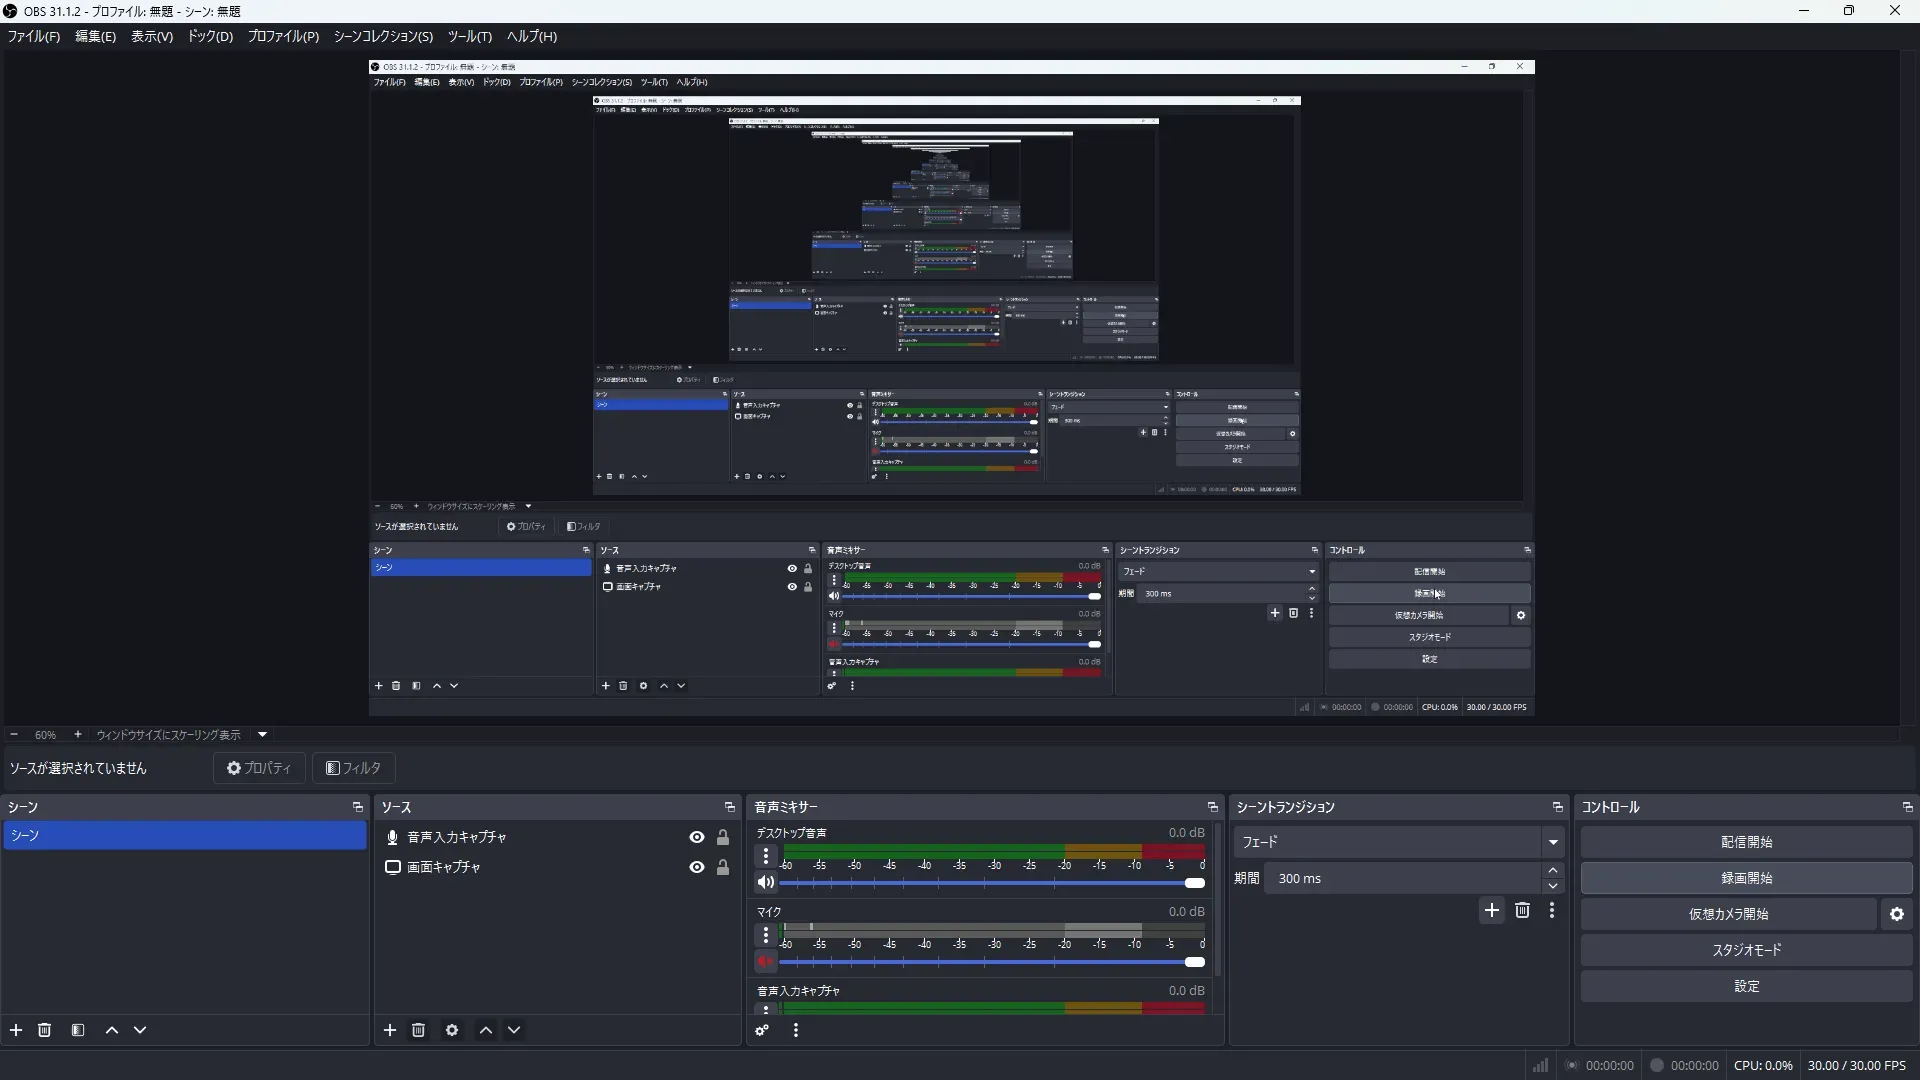The width and height of the screenshot is (1920, 1080).
Task: Click the add scene plus icon
Action: [x=16, y=1030]
